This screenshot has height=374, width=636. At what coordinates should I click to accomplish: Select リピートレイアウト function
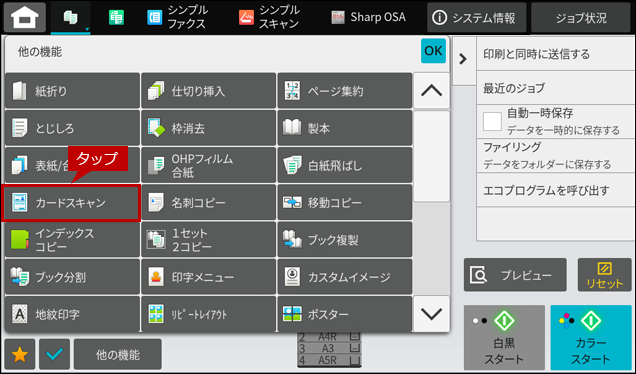[x=208, y=314]
